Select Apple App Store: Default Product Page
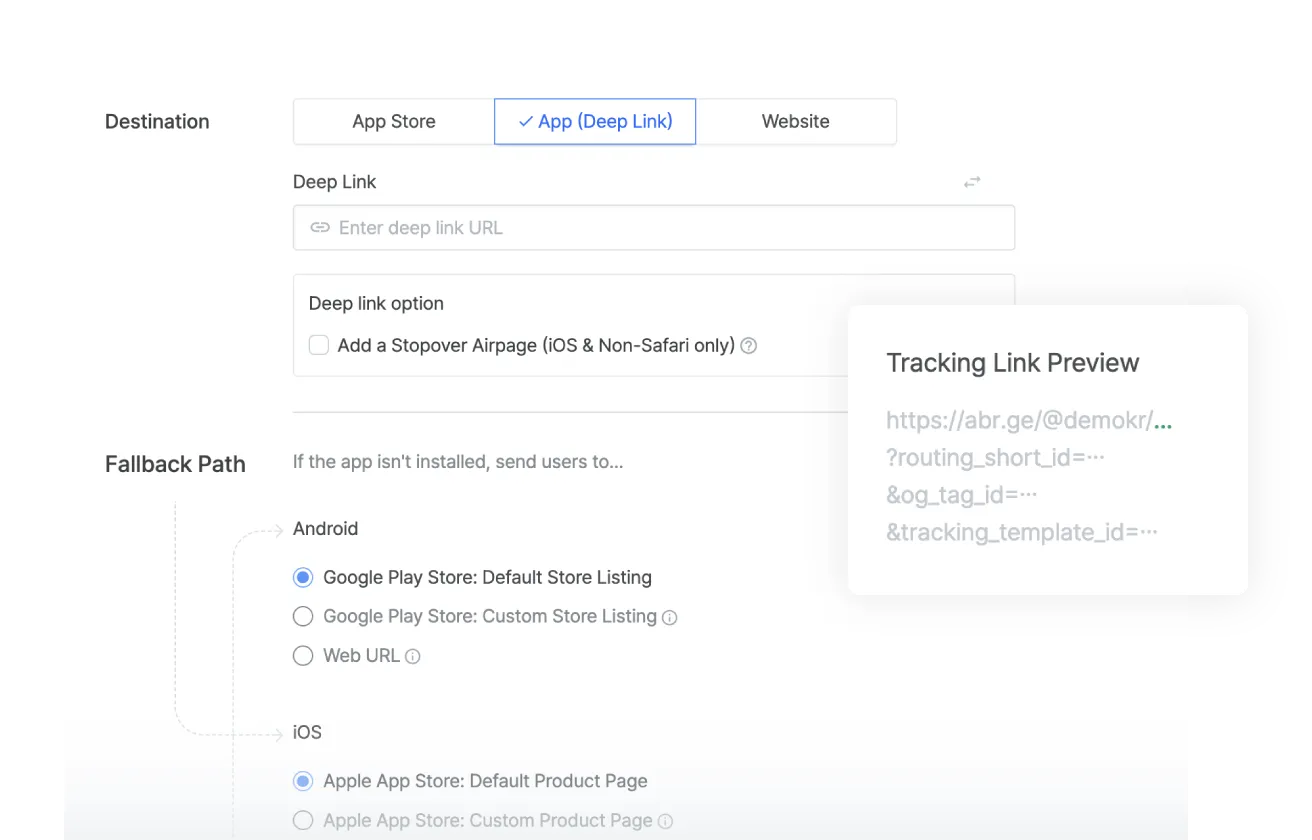This screenshot has width=1312, height=840. click(x=303, y=781)
